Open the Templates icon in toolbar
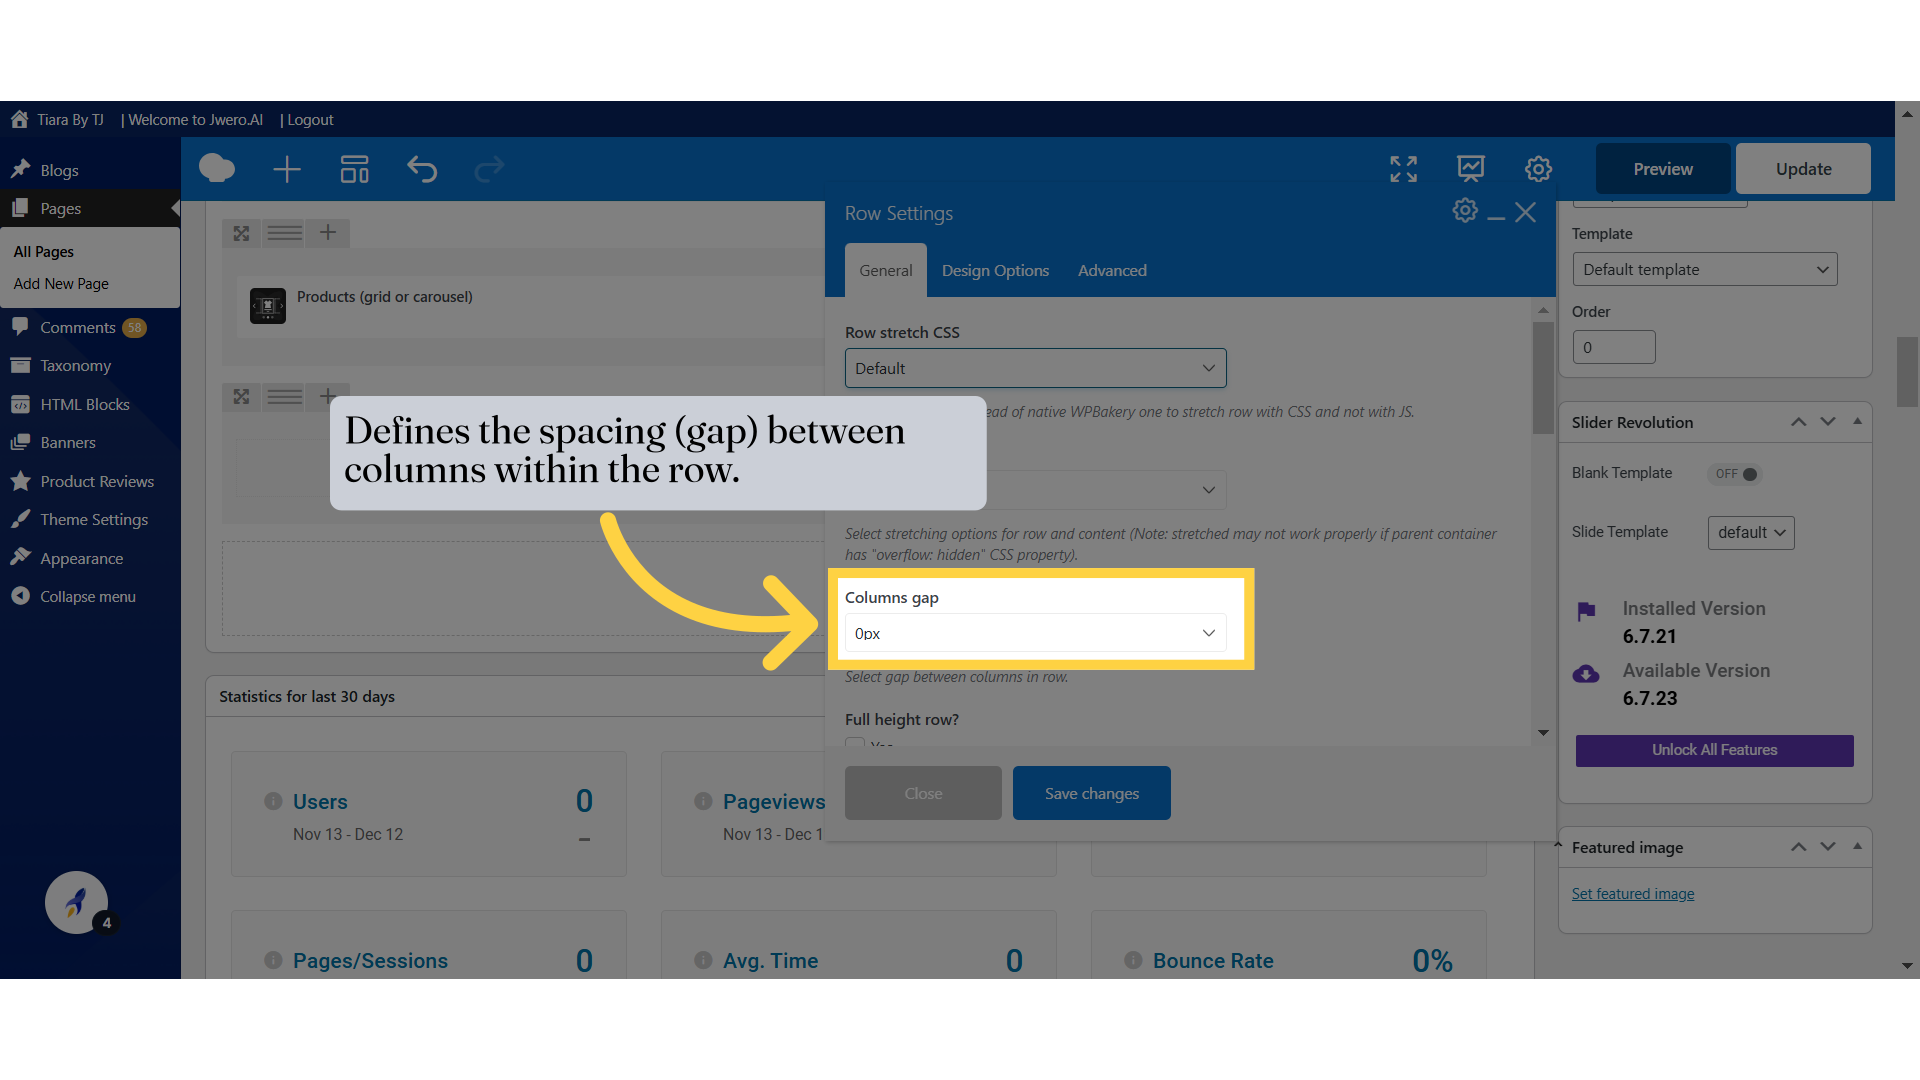Screen dimensions: 1920x1080 coord(354,169)
